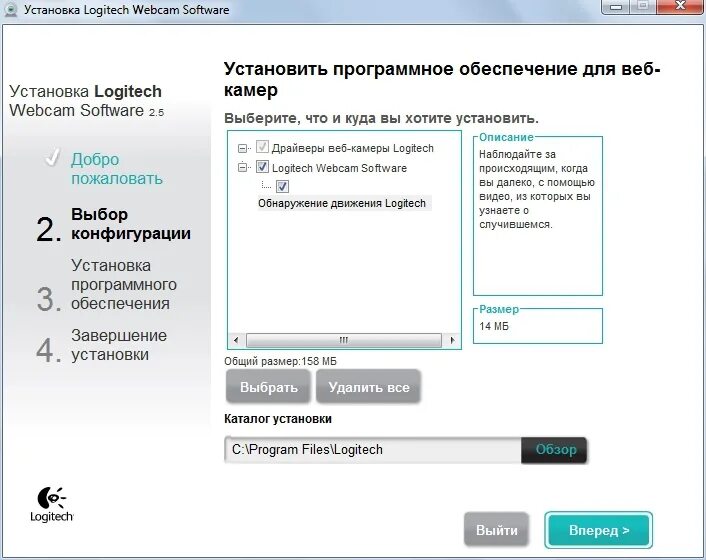Viewport: 706px width, 560px height.
Task: Click the horizontal scrollbar thumb in component list
Action: click(x=344, y=340)
